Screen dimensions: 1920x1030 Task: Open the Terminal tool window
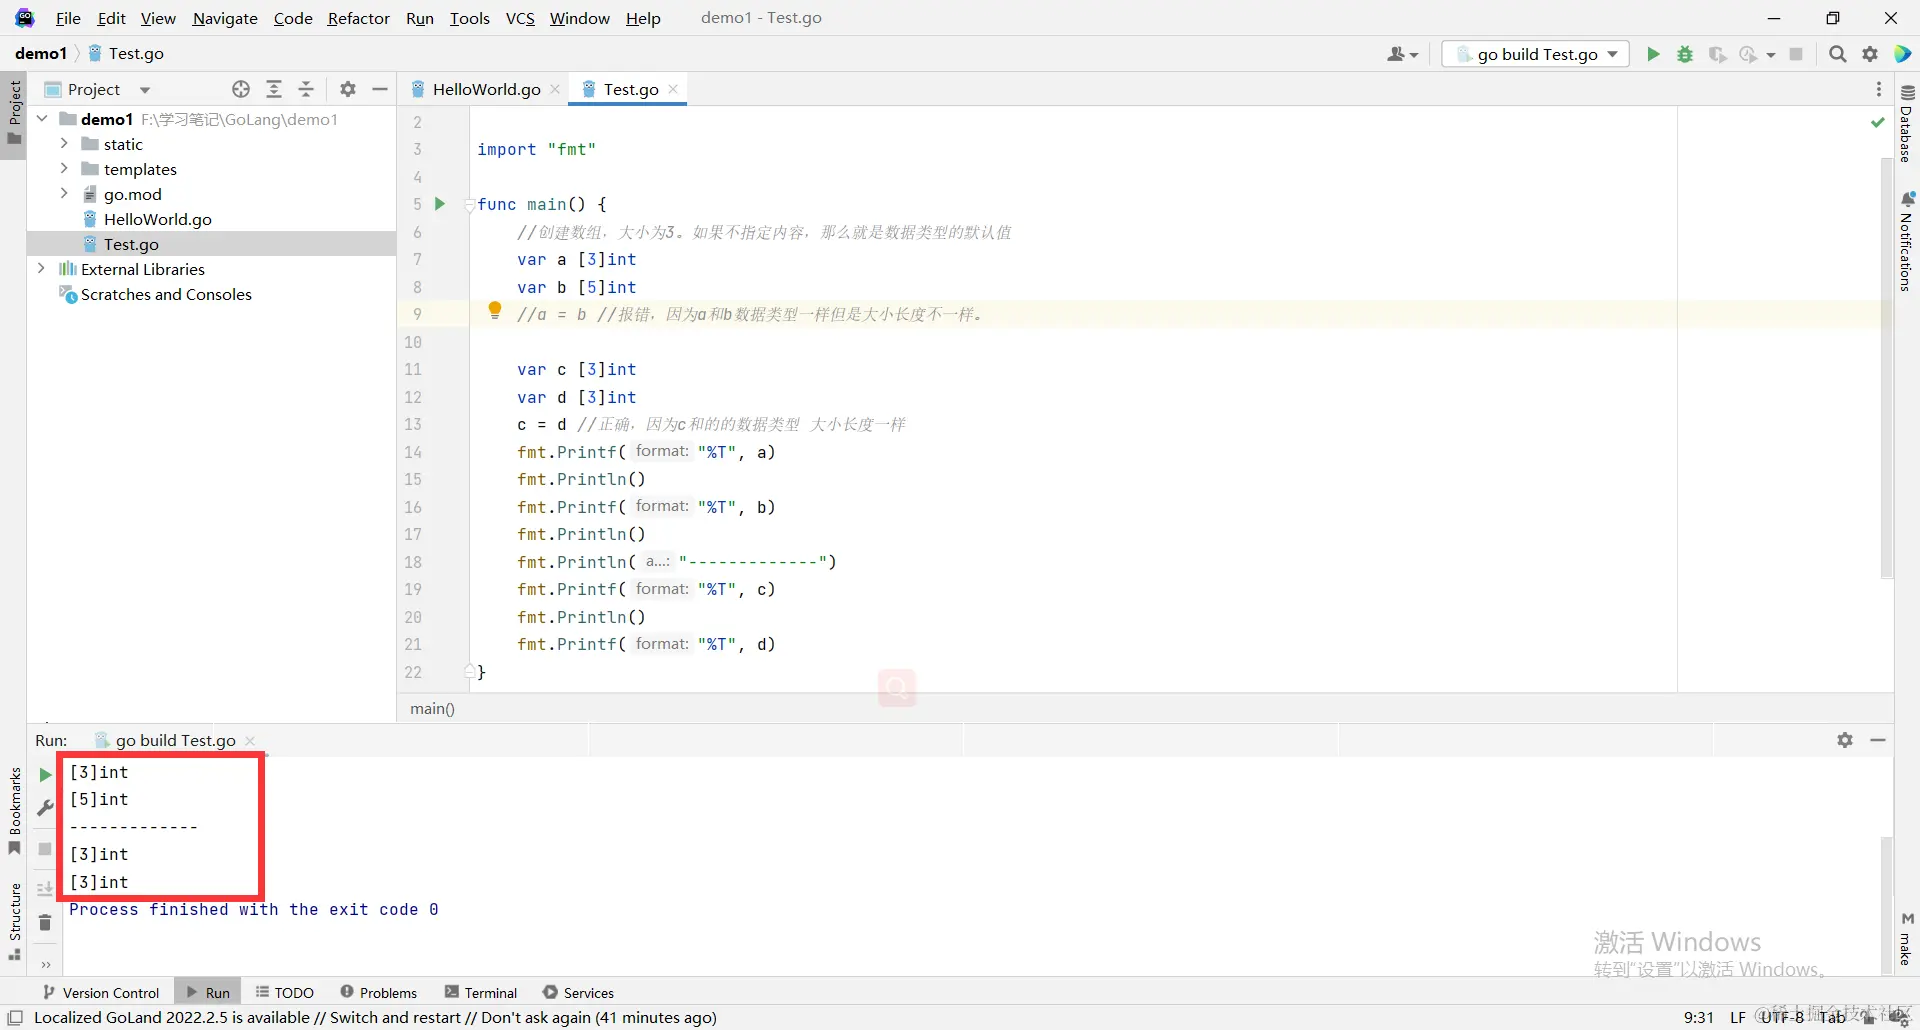[481, 992]
